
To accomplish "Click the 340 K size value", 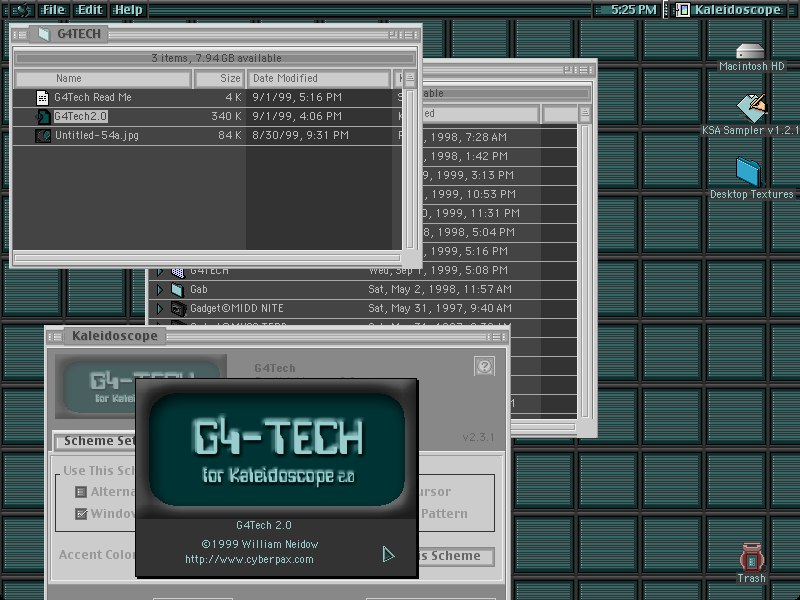I will pyautogui.click(x=227, y=116).
